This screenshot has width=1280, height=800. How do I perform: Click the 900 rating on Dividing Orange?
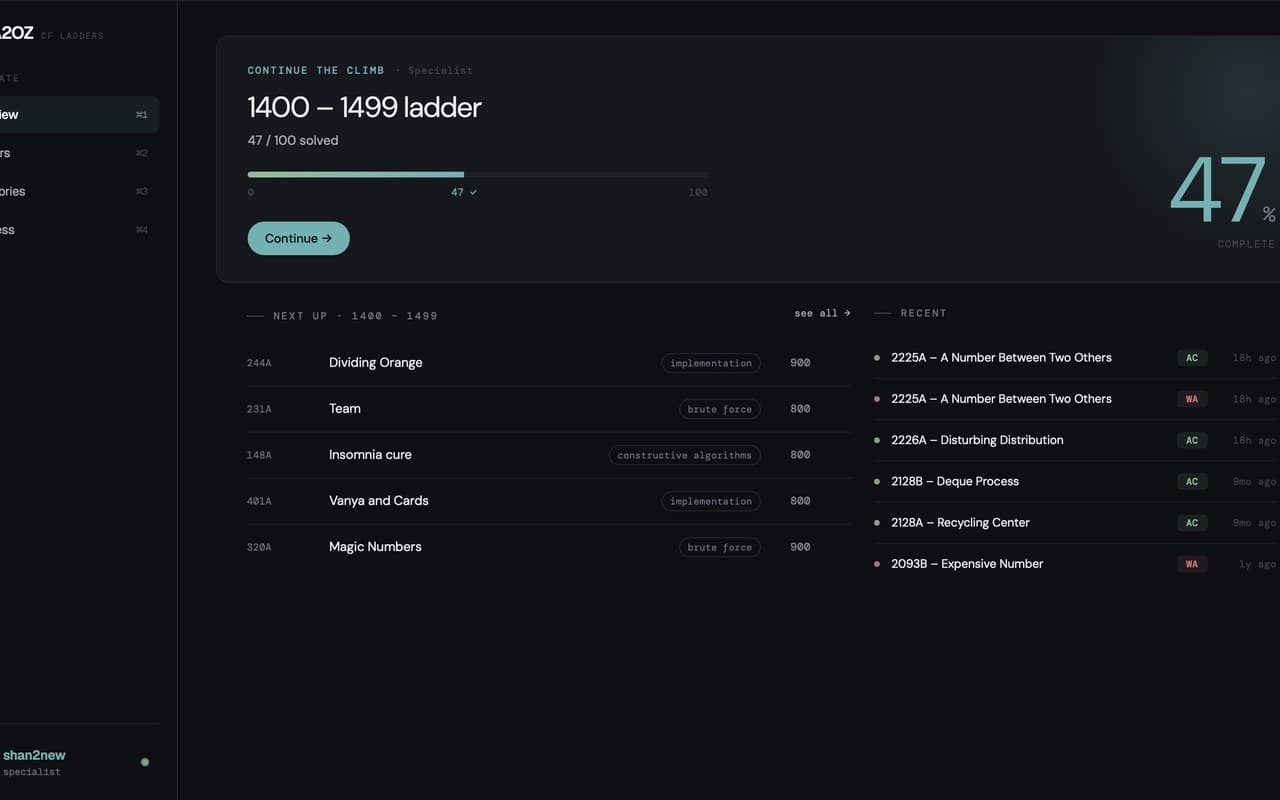[x=800, y=363]
